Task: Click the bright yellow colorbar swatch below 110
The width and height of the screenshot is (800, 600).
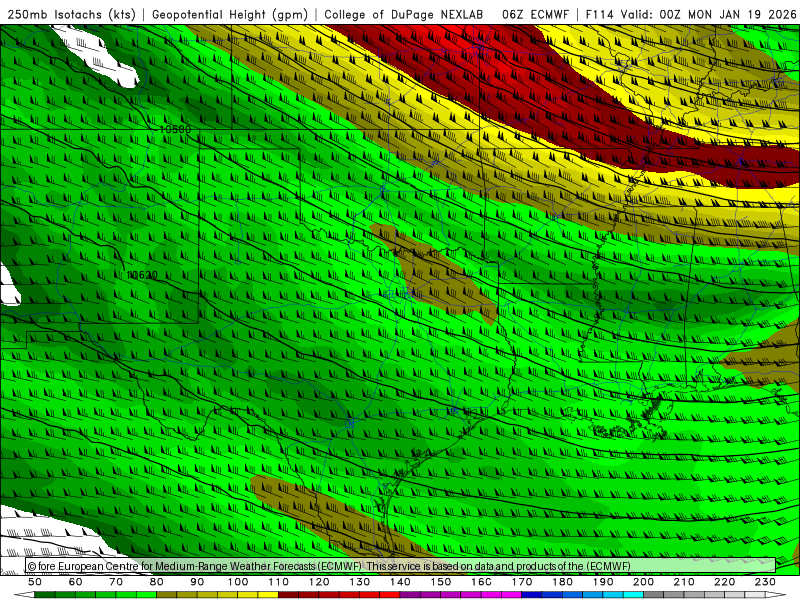Action: pos(268,595)
